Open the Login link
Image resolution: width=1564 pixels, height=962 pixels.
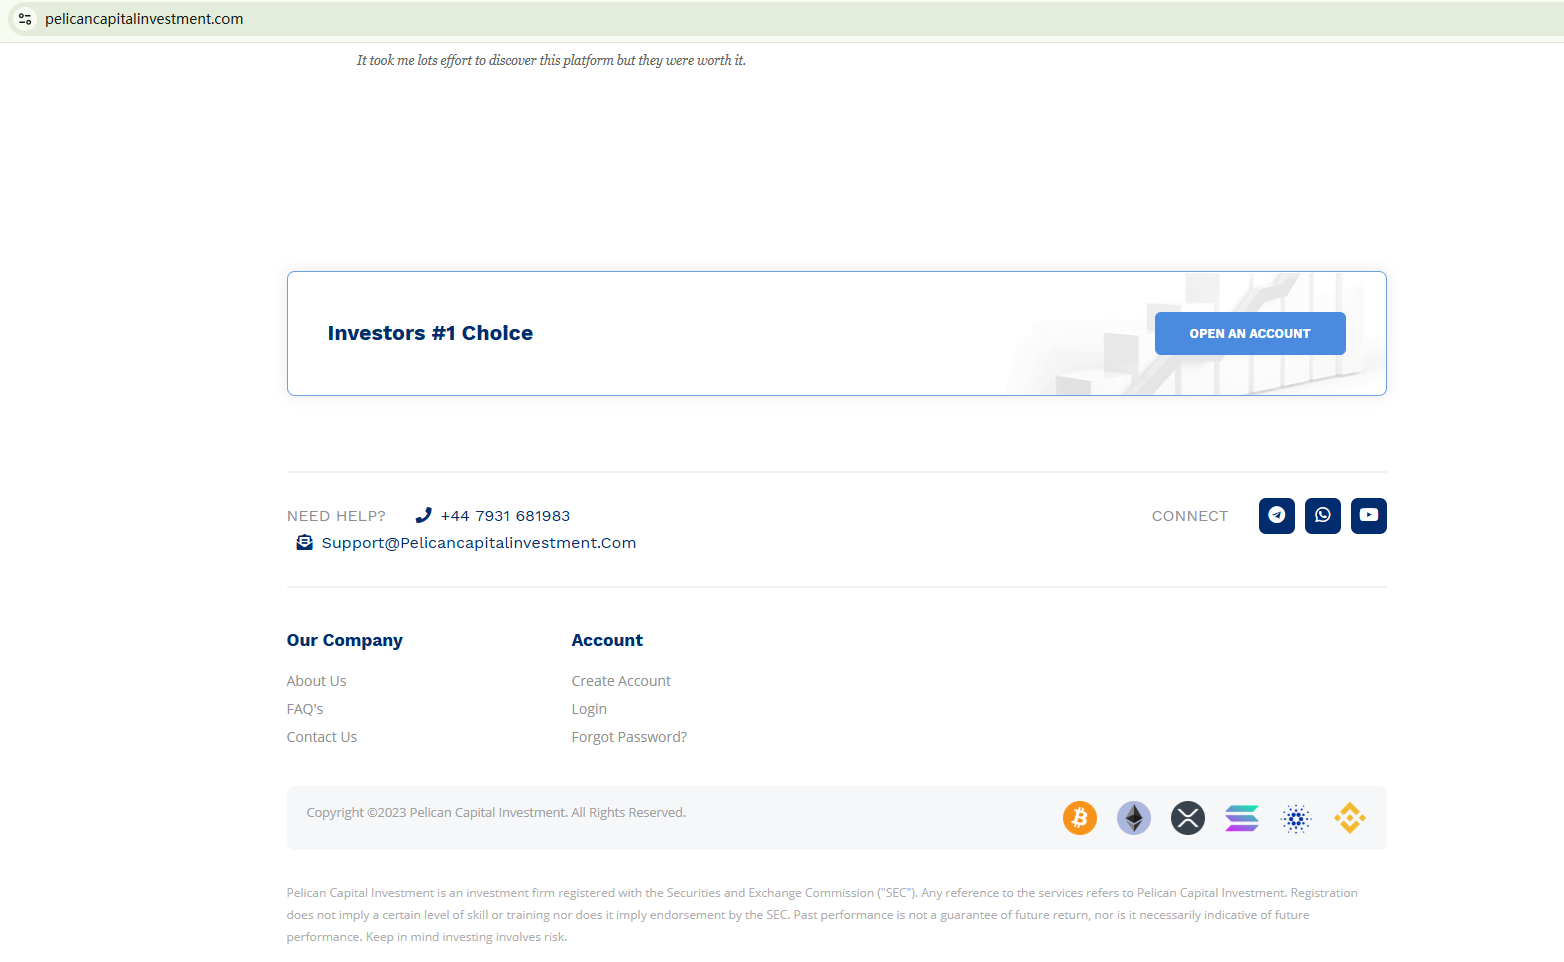click(588, 709)
